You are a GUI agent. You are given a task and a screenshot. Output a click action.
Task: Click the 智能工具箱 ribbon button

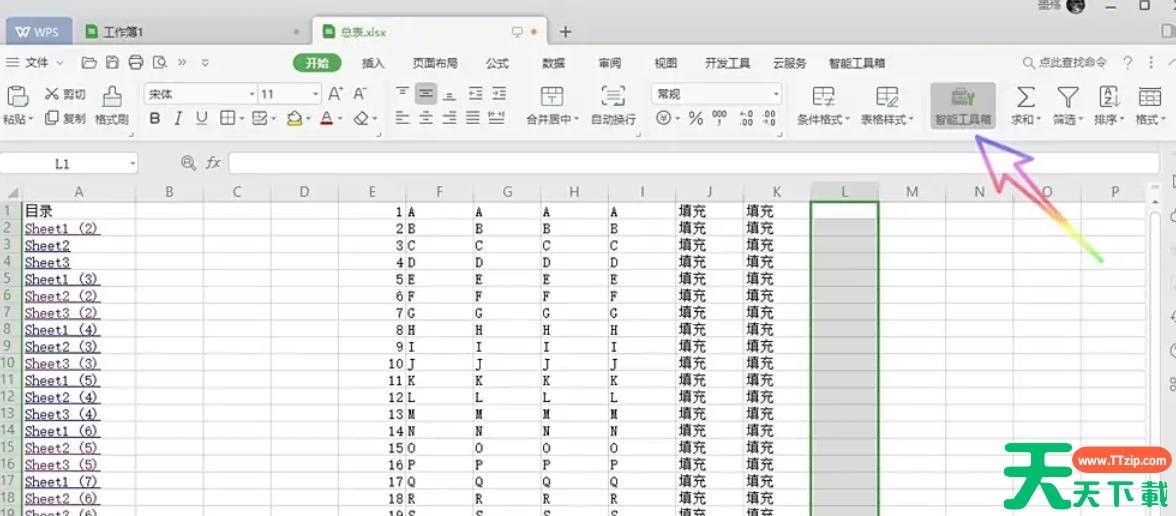(962, 105)
